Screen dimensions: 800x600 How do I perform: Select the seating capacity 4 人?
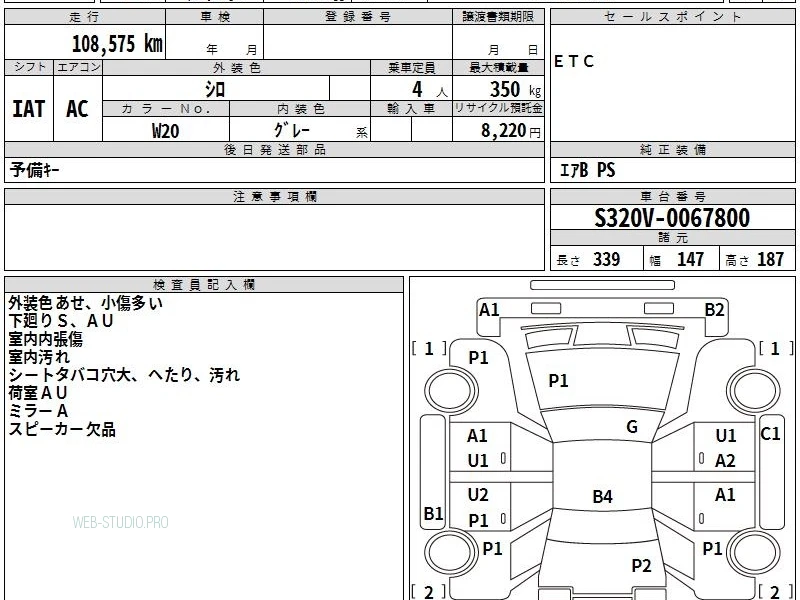coord(430,90)
